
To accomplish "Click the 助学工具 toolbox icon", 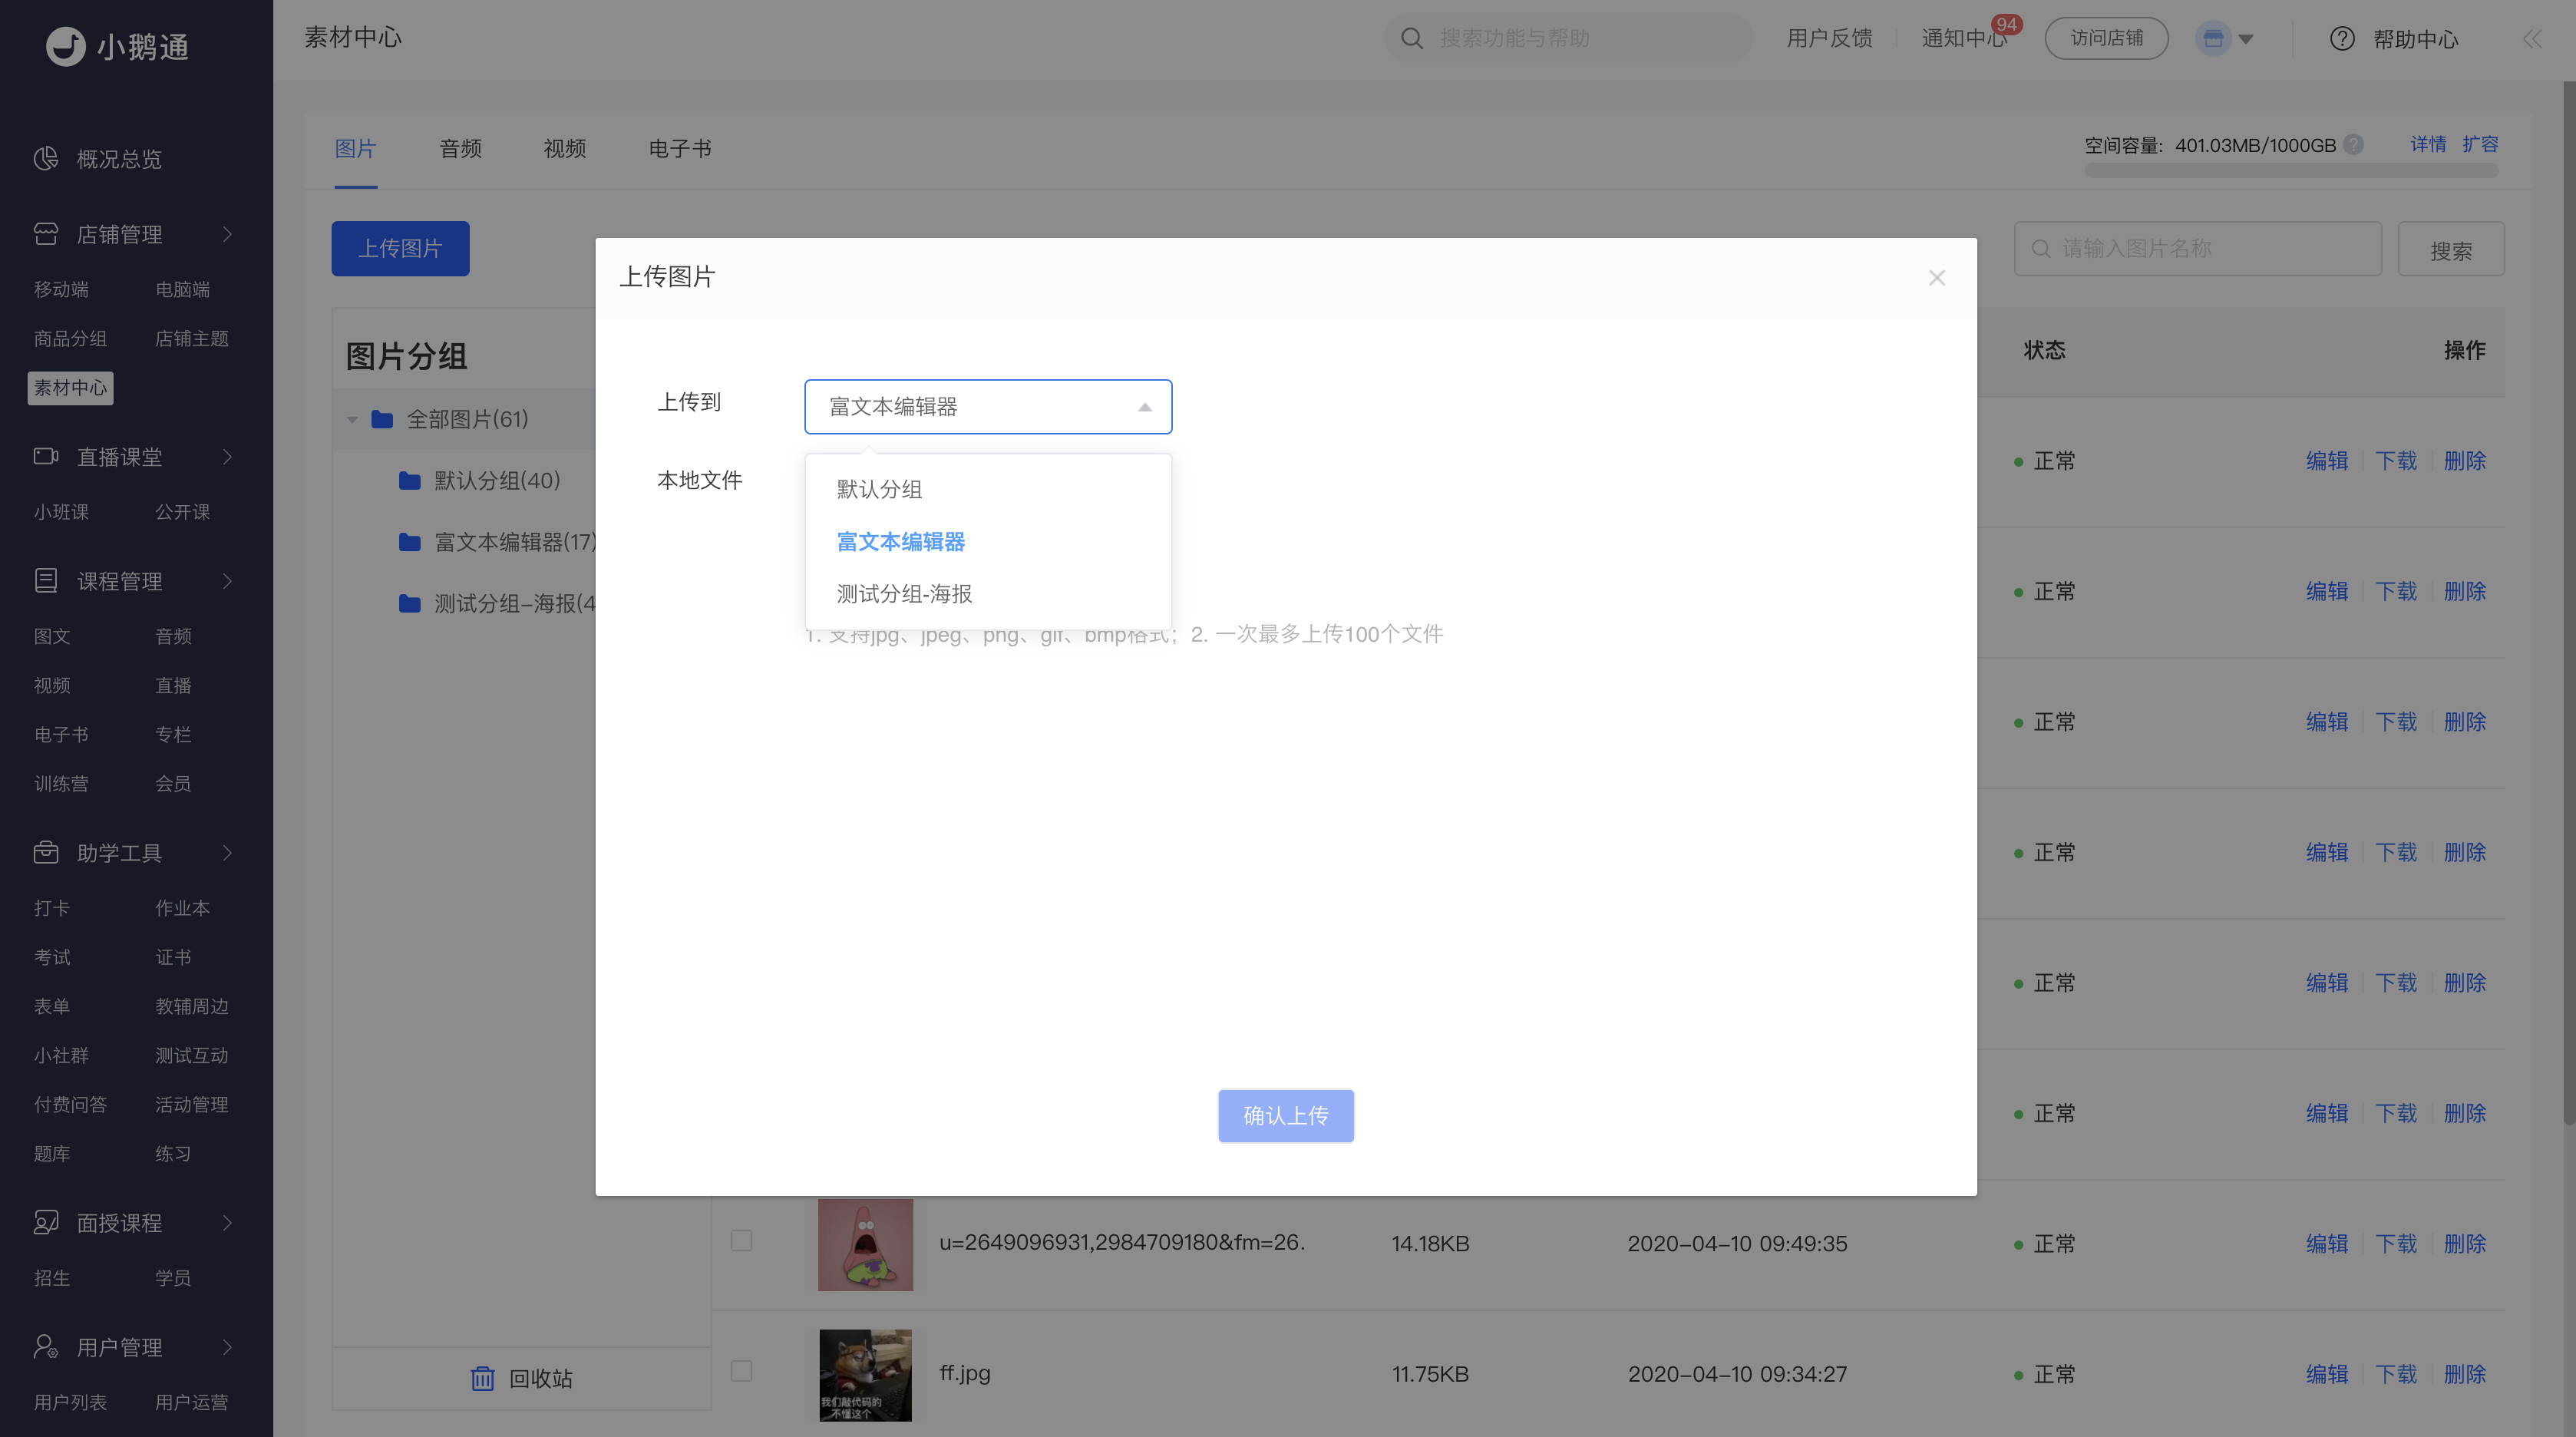I will (46, 853).
